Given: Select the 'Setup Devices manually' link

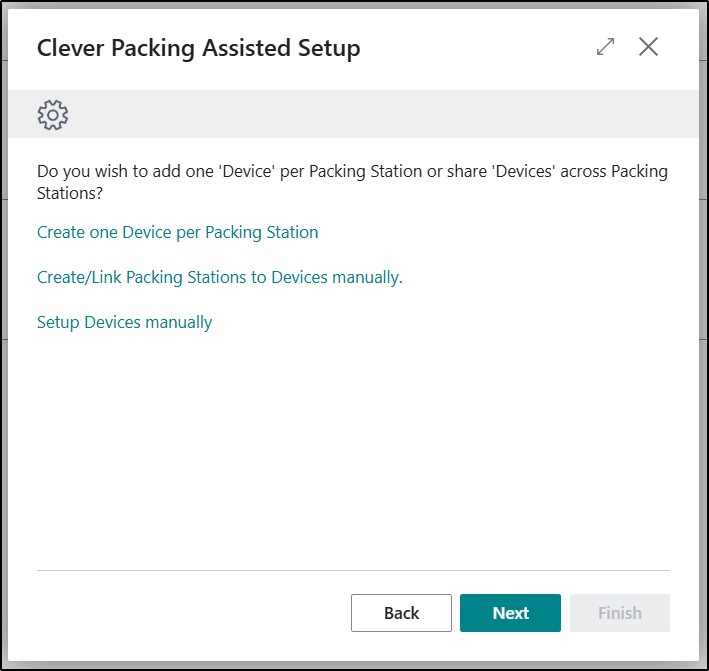Looking at the screenshot, I should coord(124,322).
